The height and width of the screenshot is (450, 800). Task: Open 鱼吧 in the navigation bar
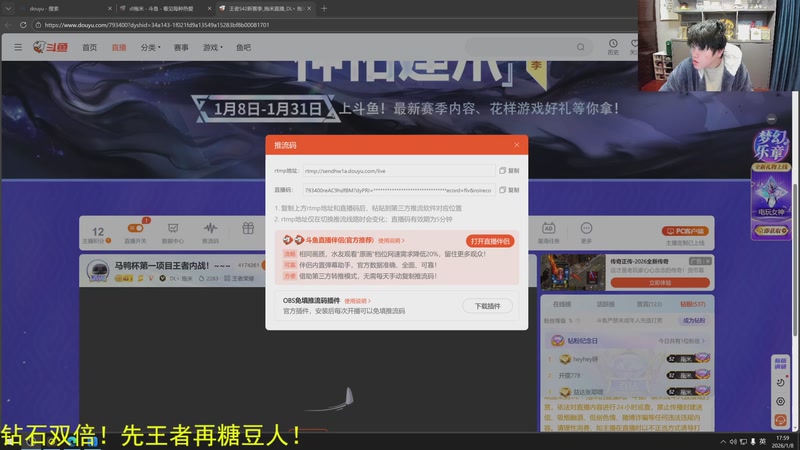pyautogui.click(x=243, y=47)
